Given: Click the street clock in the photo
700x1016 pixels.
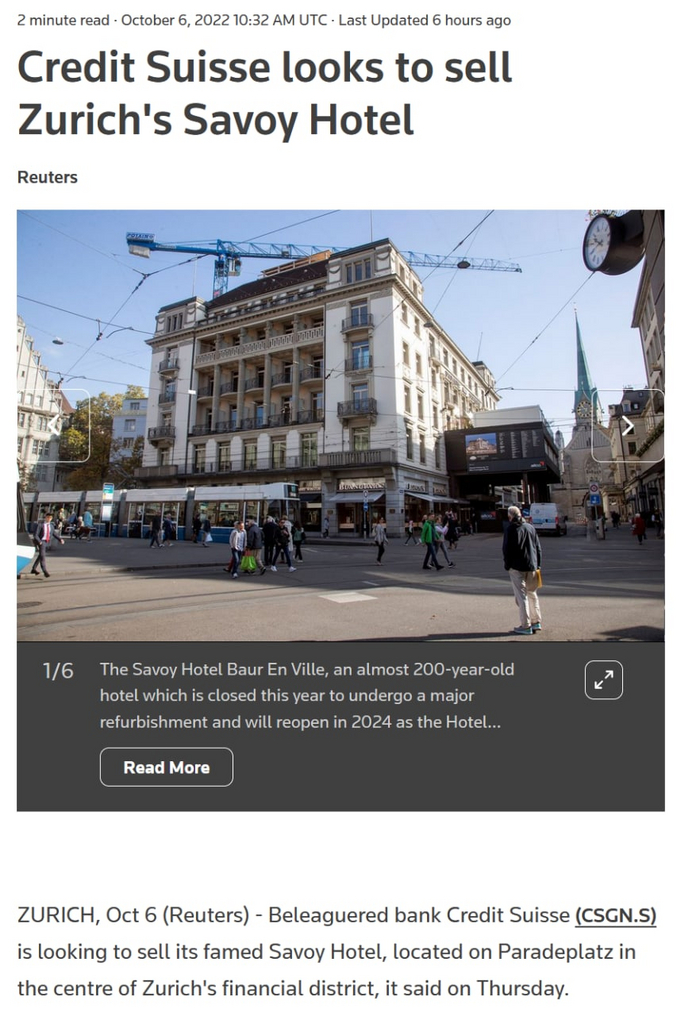Looking at the screenshot, I should tap(611, 242).
